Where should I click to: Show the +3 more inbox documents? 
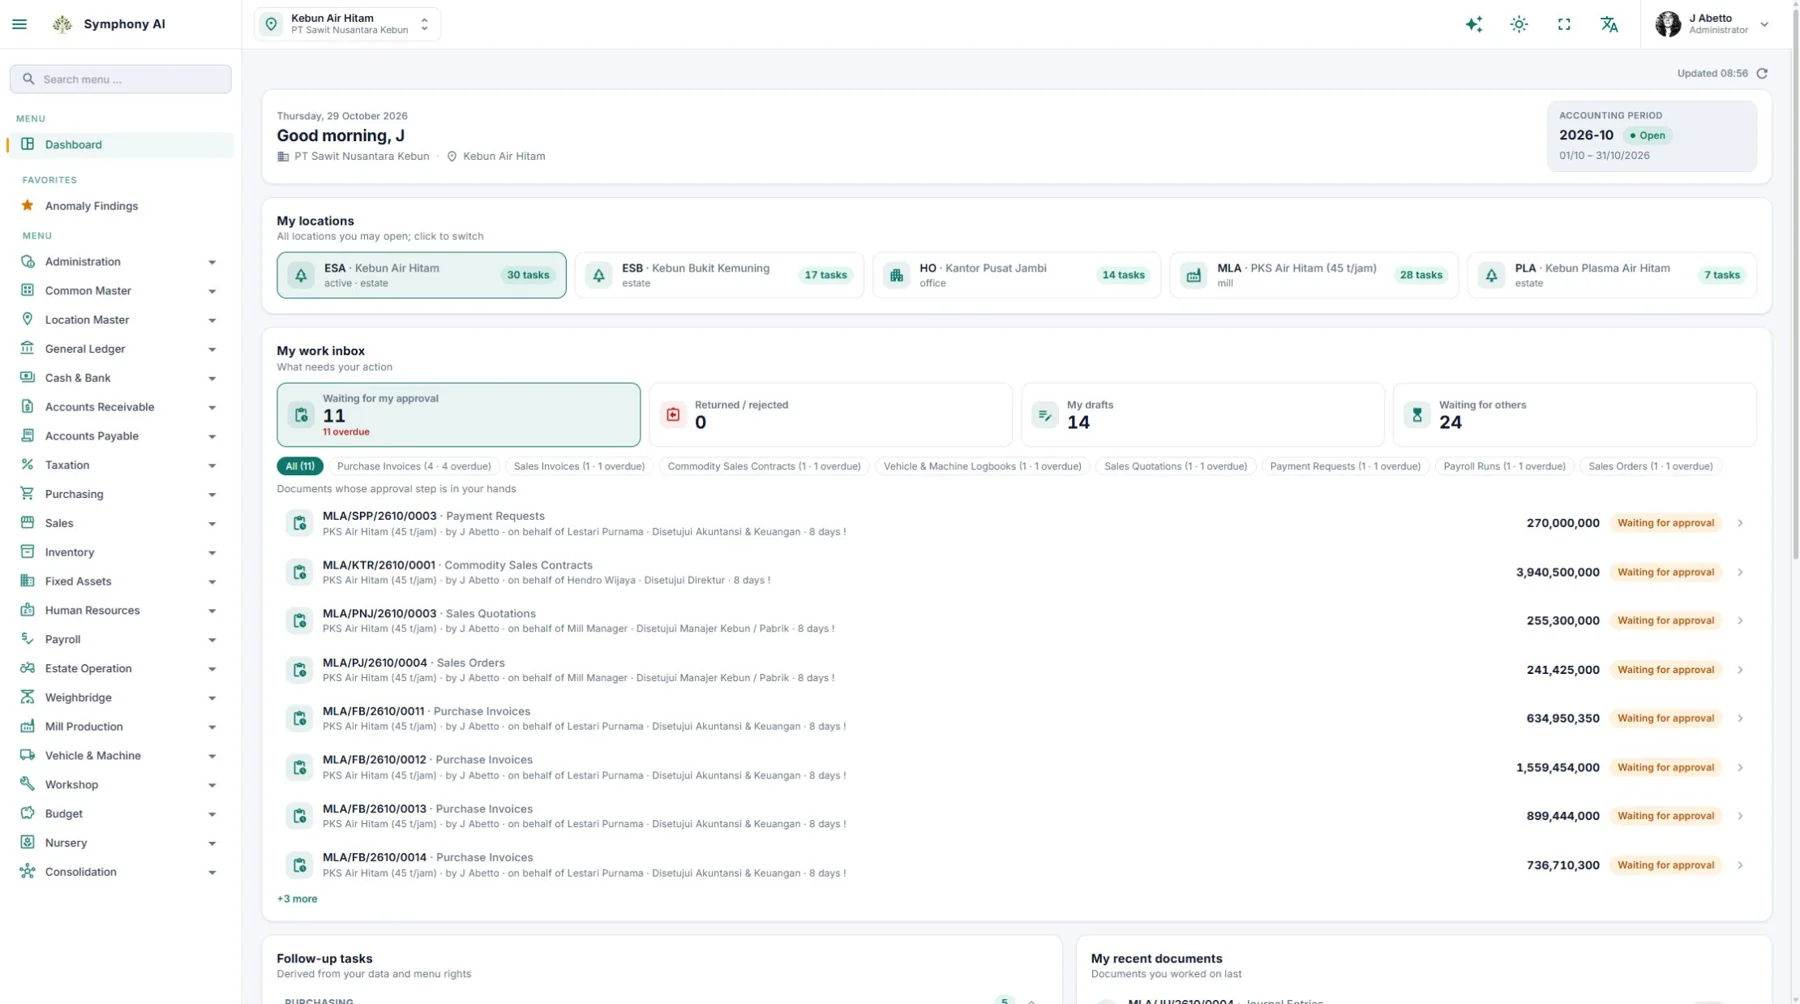297,899
